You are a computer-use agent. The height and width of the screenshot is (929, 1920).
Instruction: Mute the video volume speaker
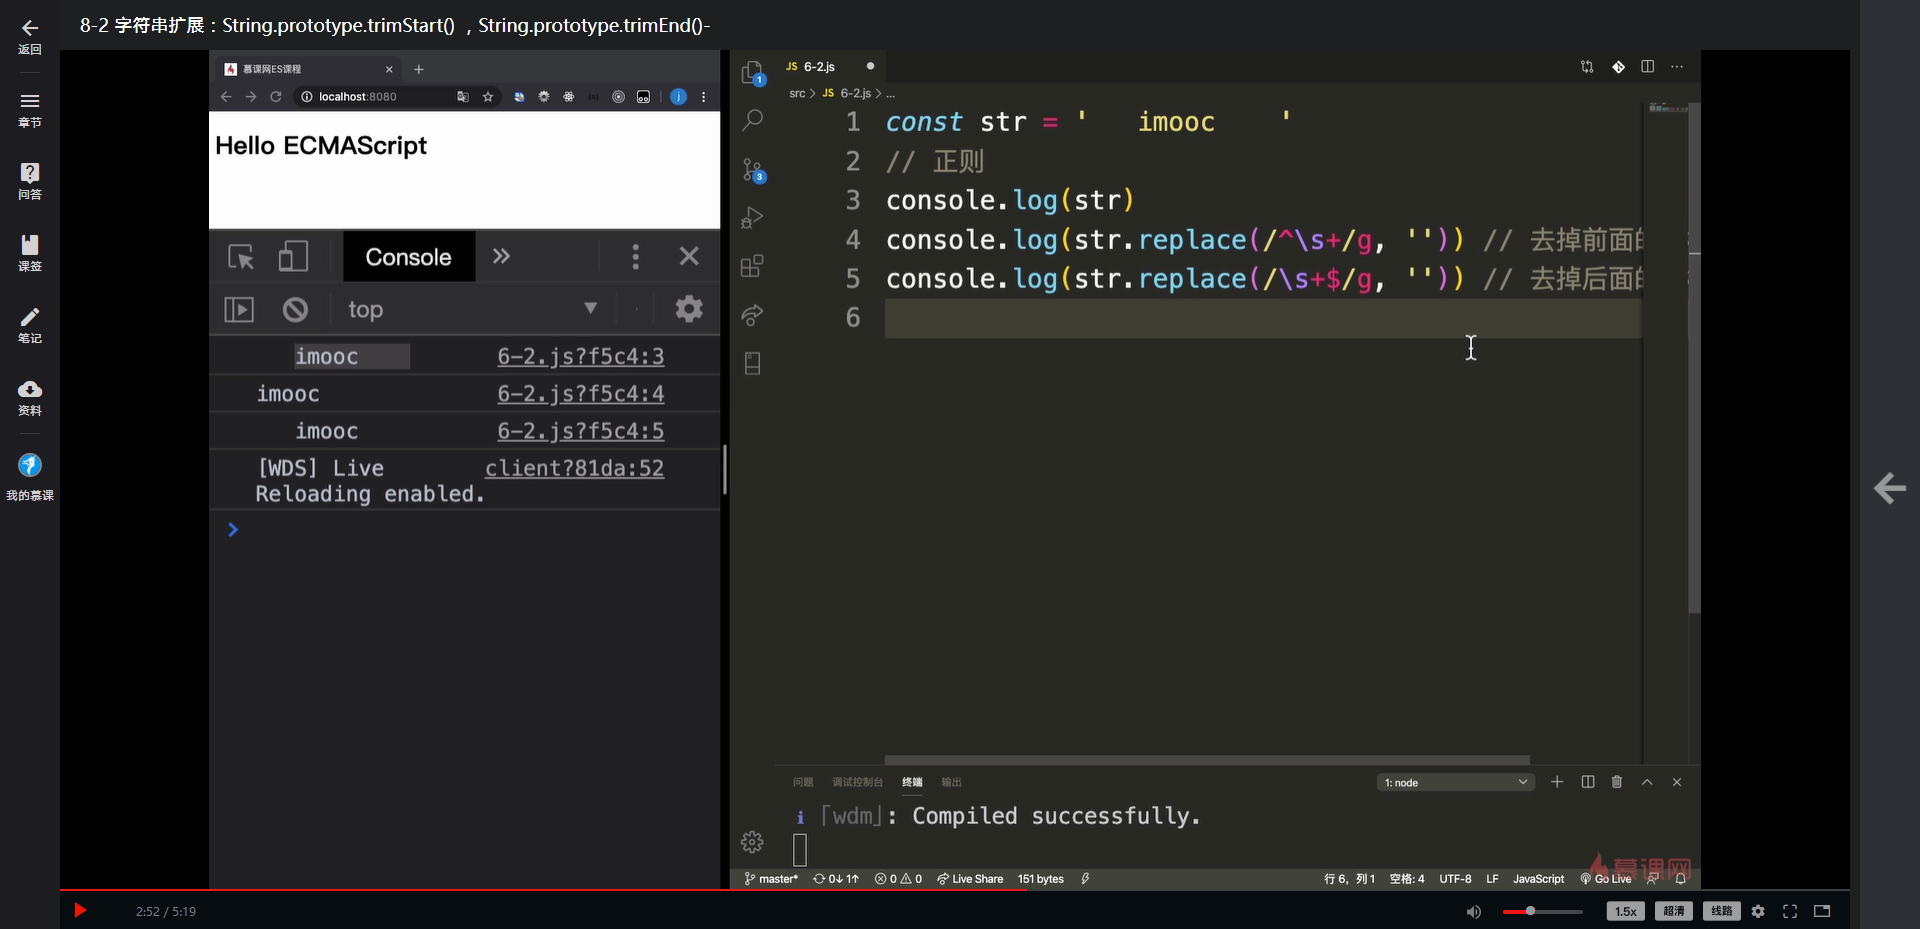[1473, 911]
